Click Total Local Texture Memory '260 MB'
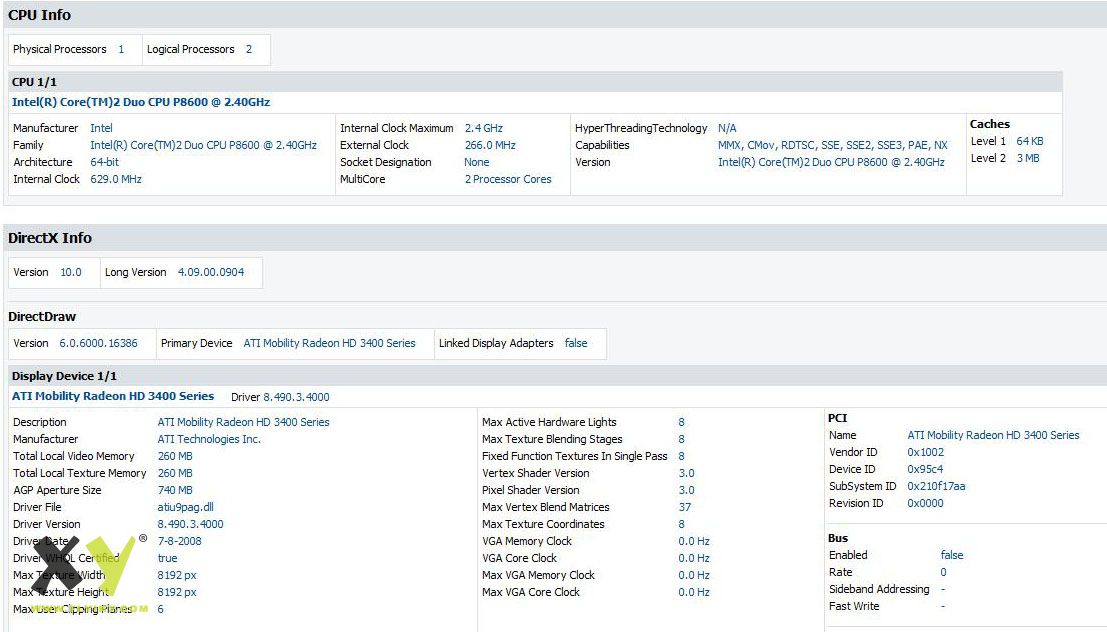The height and width of the screenshot is (632, 1107). click(174, 473)
